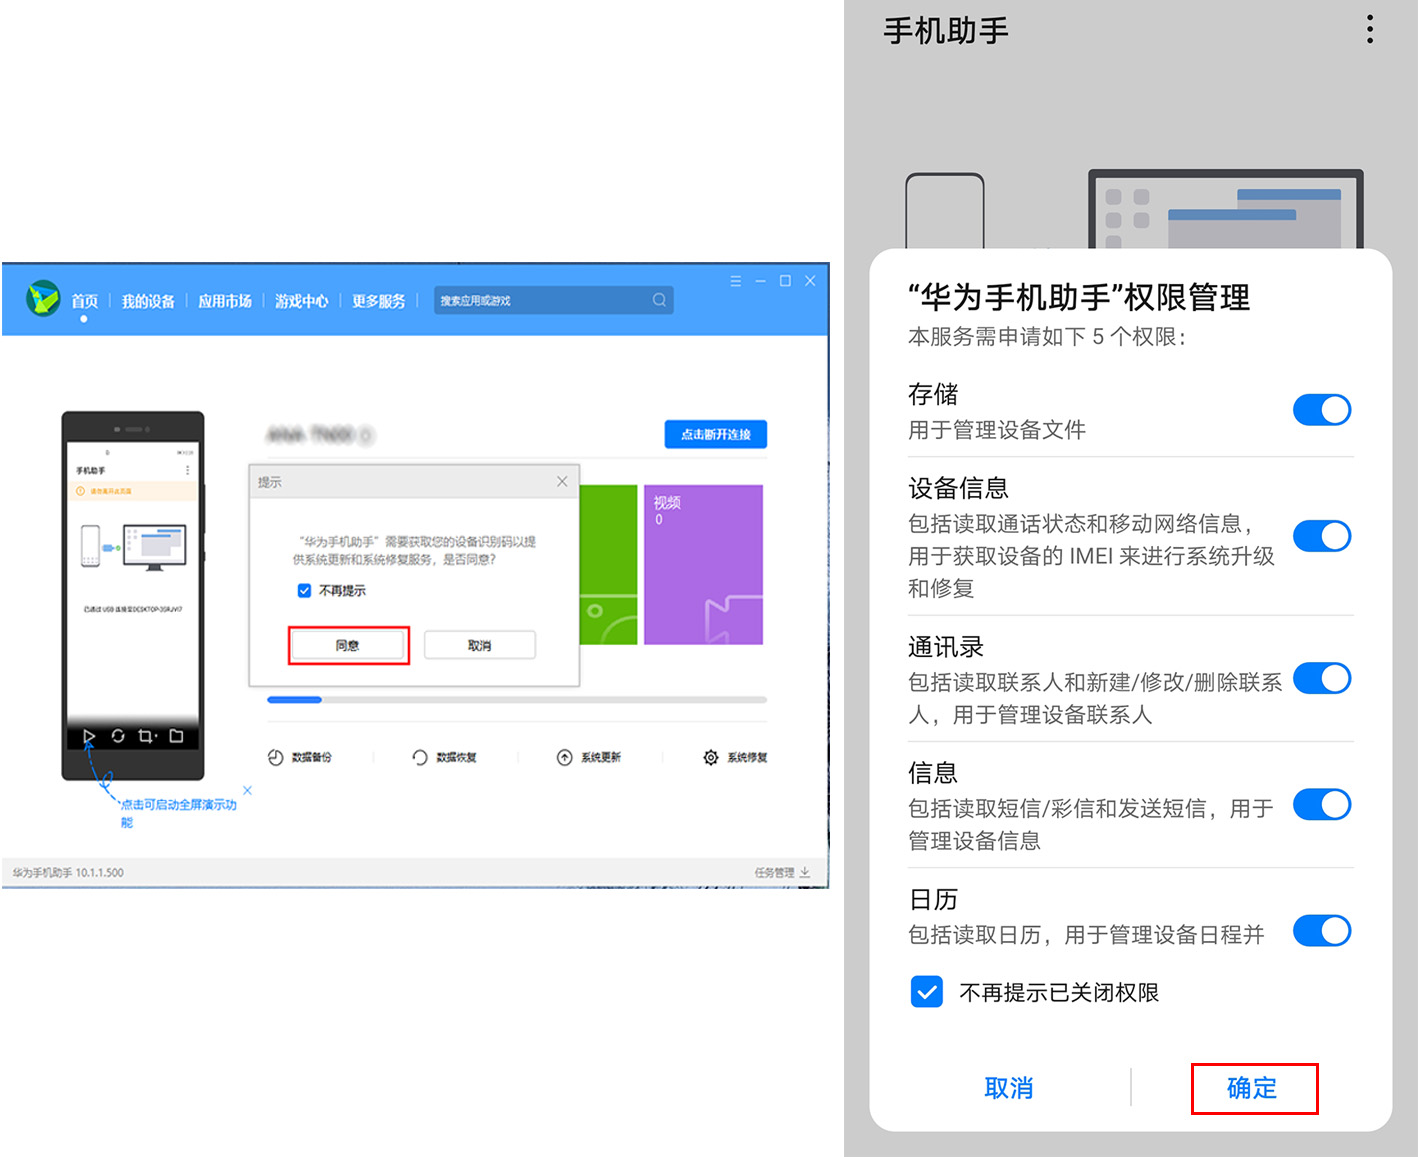Click the 手机助手 title on the phone

click(x=946, y=31)
